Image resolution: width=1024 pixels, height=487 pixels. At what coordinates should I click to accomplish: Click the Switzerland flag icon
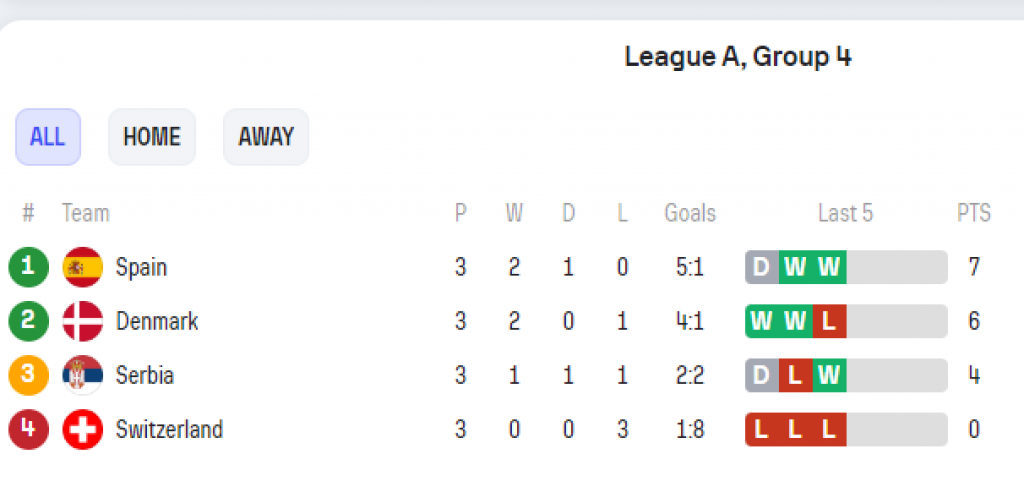82,429
